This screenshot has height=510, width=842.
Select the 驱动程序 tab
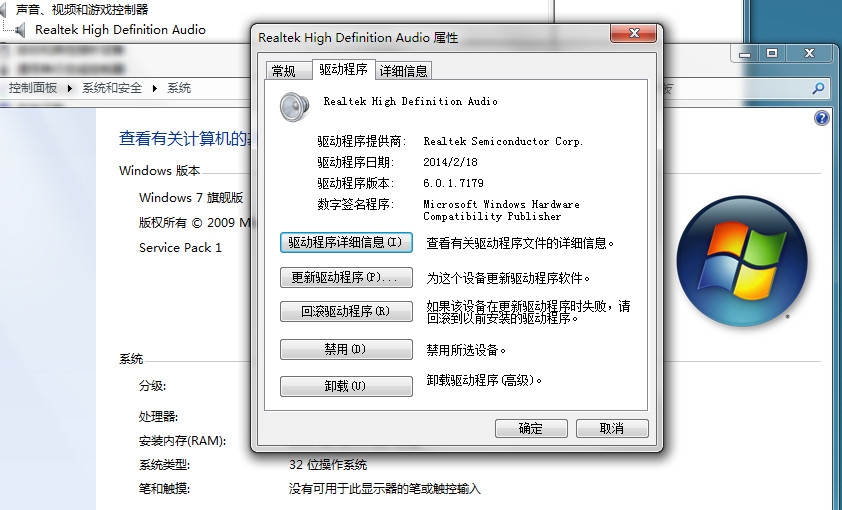coord(343,69)
